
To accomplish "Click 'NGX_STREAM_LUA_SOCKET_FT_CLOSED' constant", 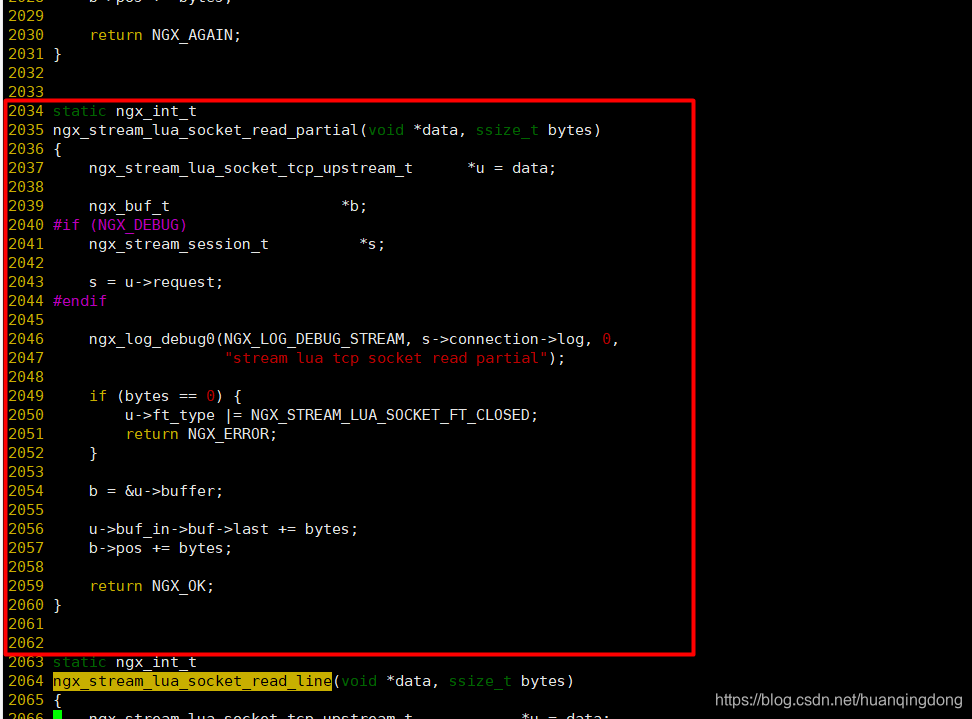I will [390, 415].
